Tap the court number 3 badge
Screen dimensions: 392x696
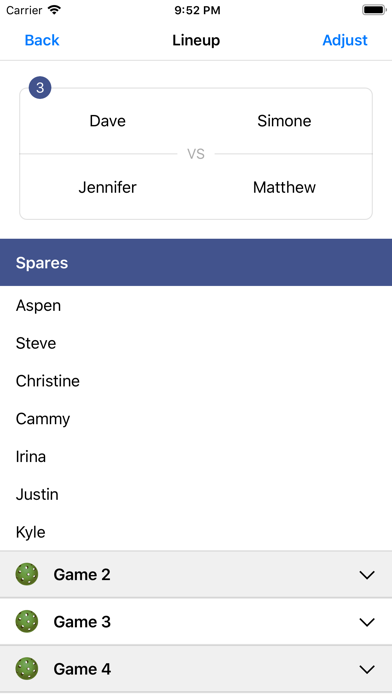(40, 87)
